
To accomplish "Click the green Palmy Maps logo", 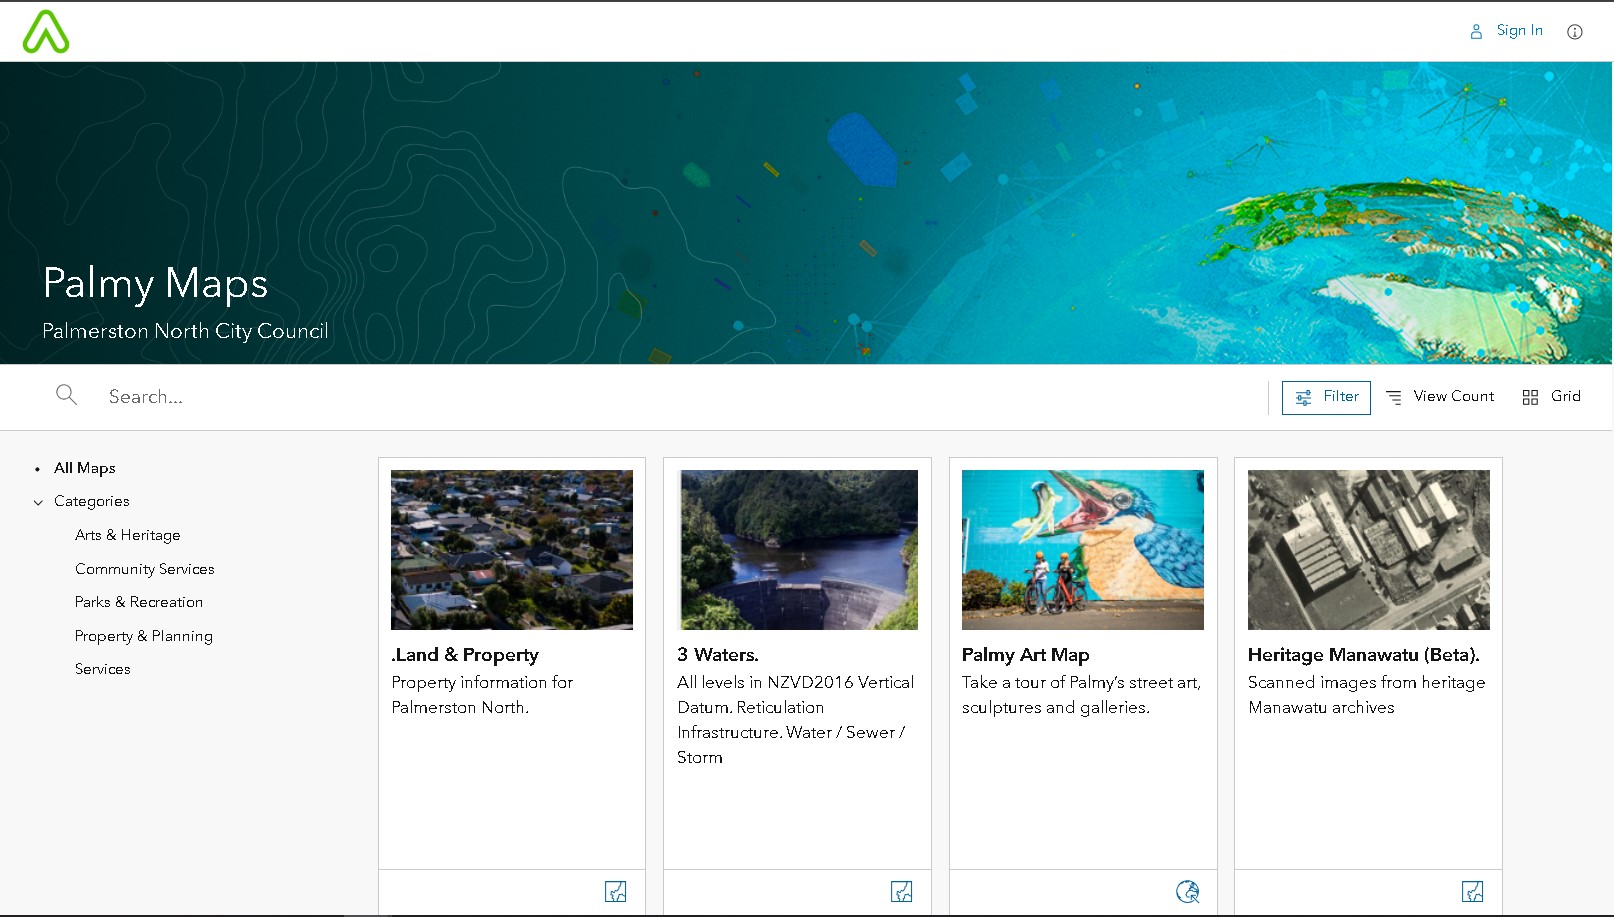I will tap(46, 32).
